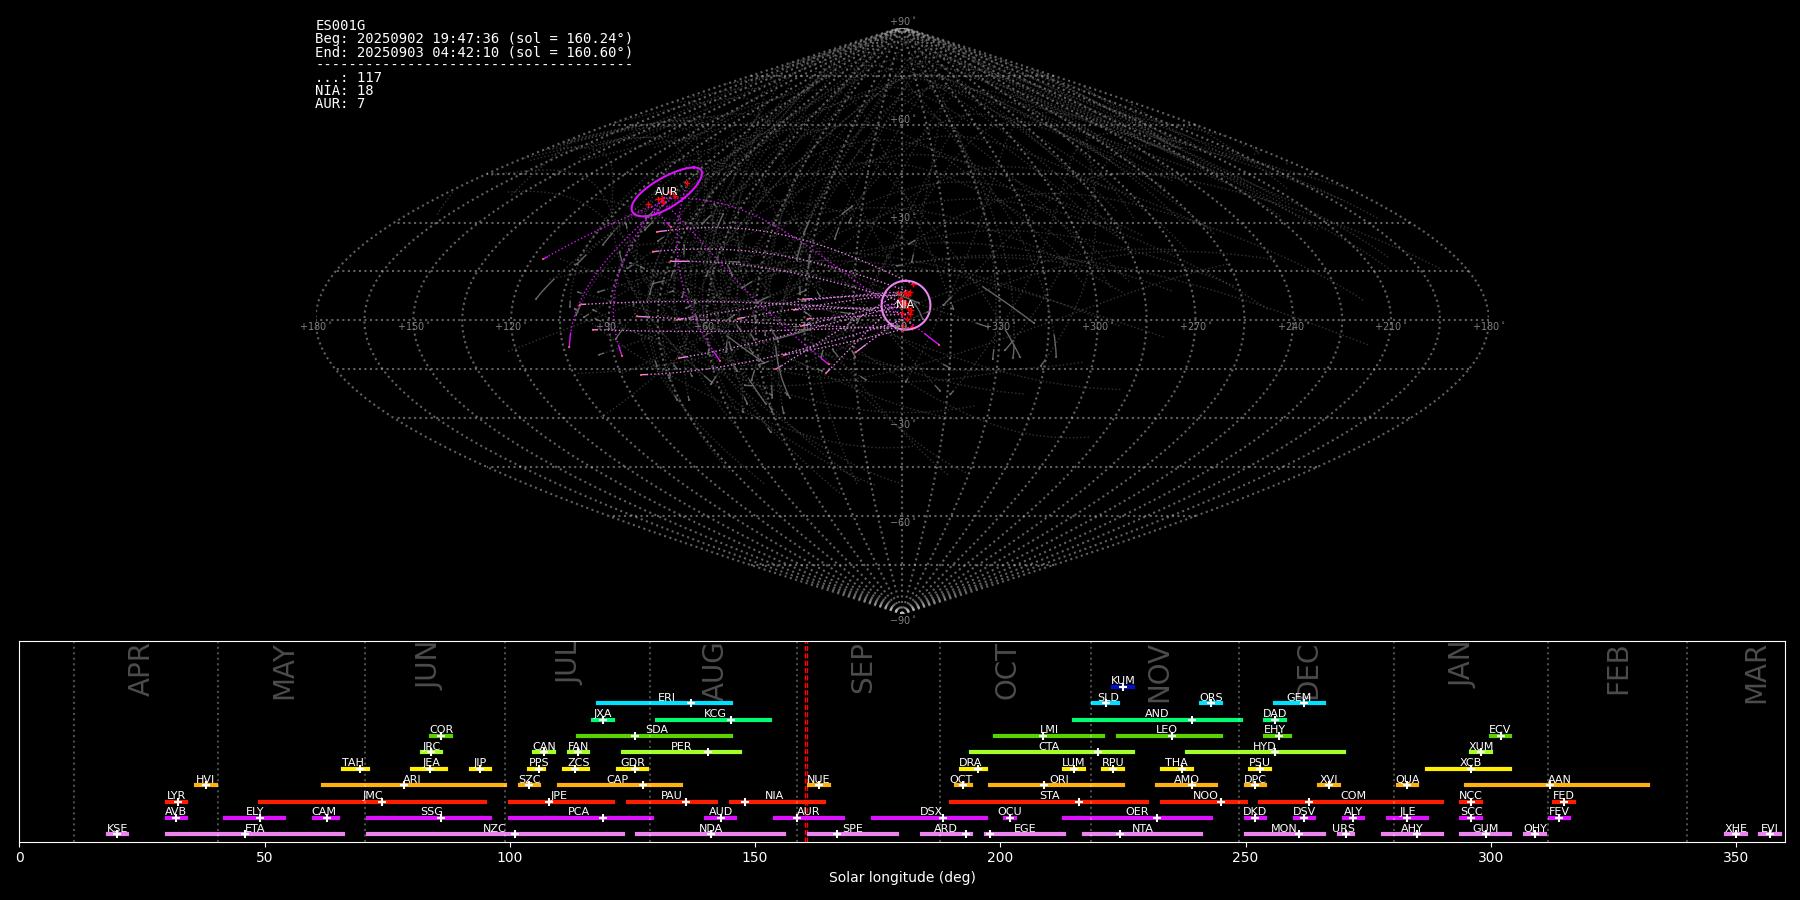Click the cyan ERI activity bar
The image size is (1800, 900).
click(664, 703)
